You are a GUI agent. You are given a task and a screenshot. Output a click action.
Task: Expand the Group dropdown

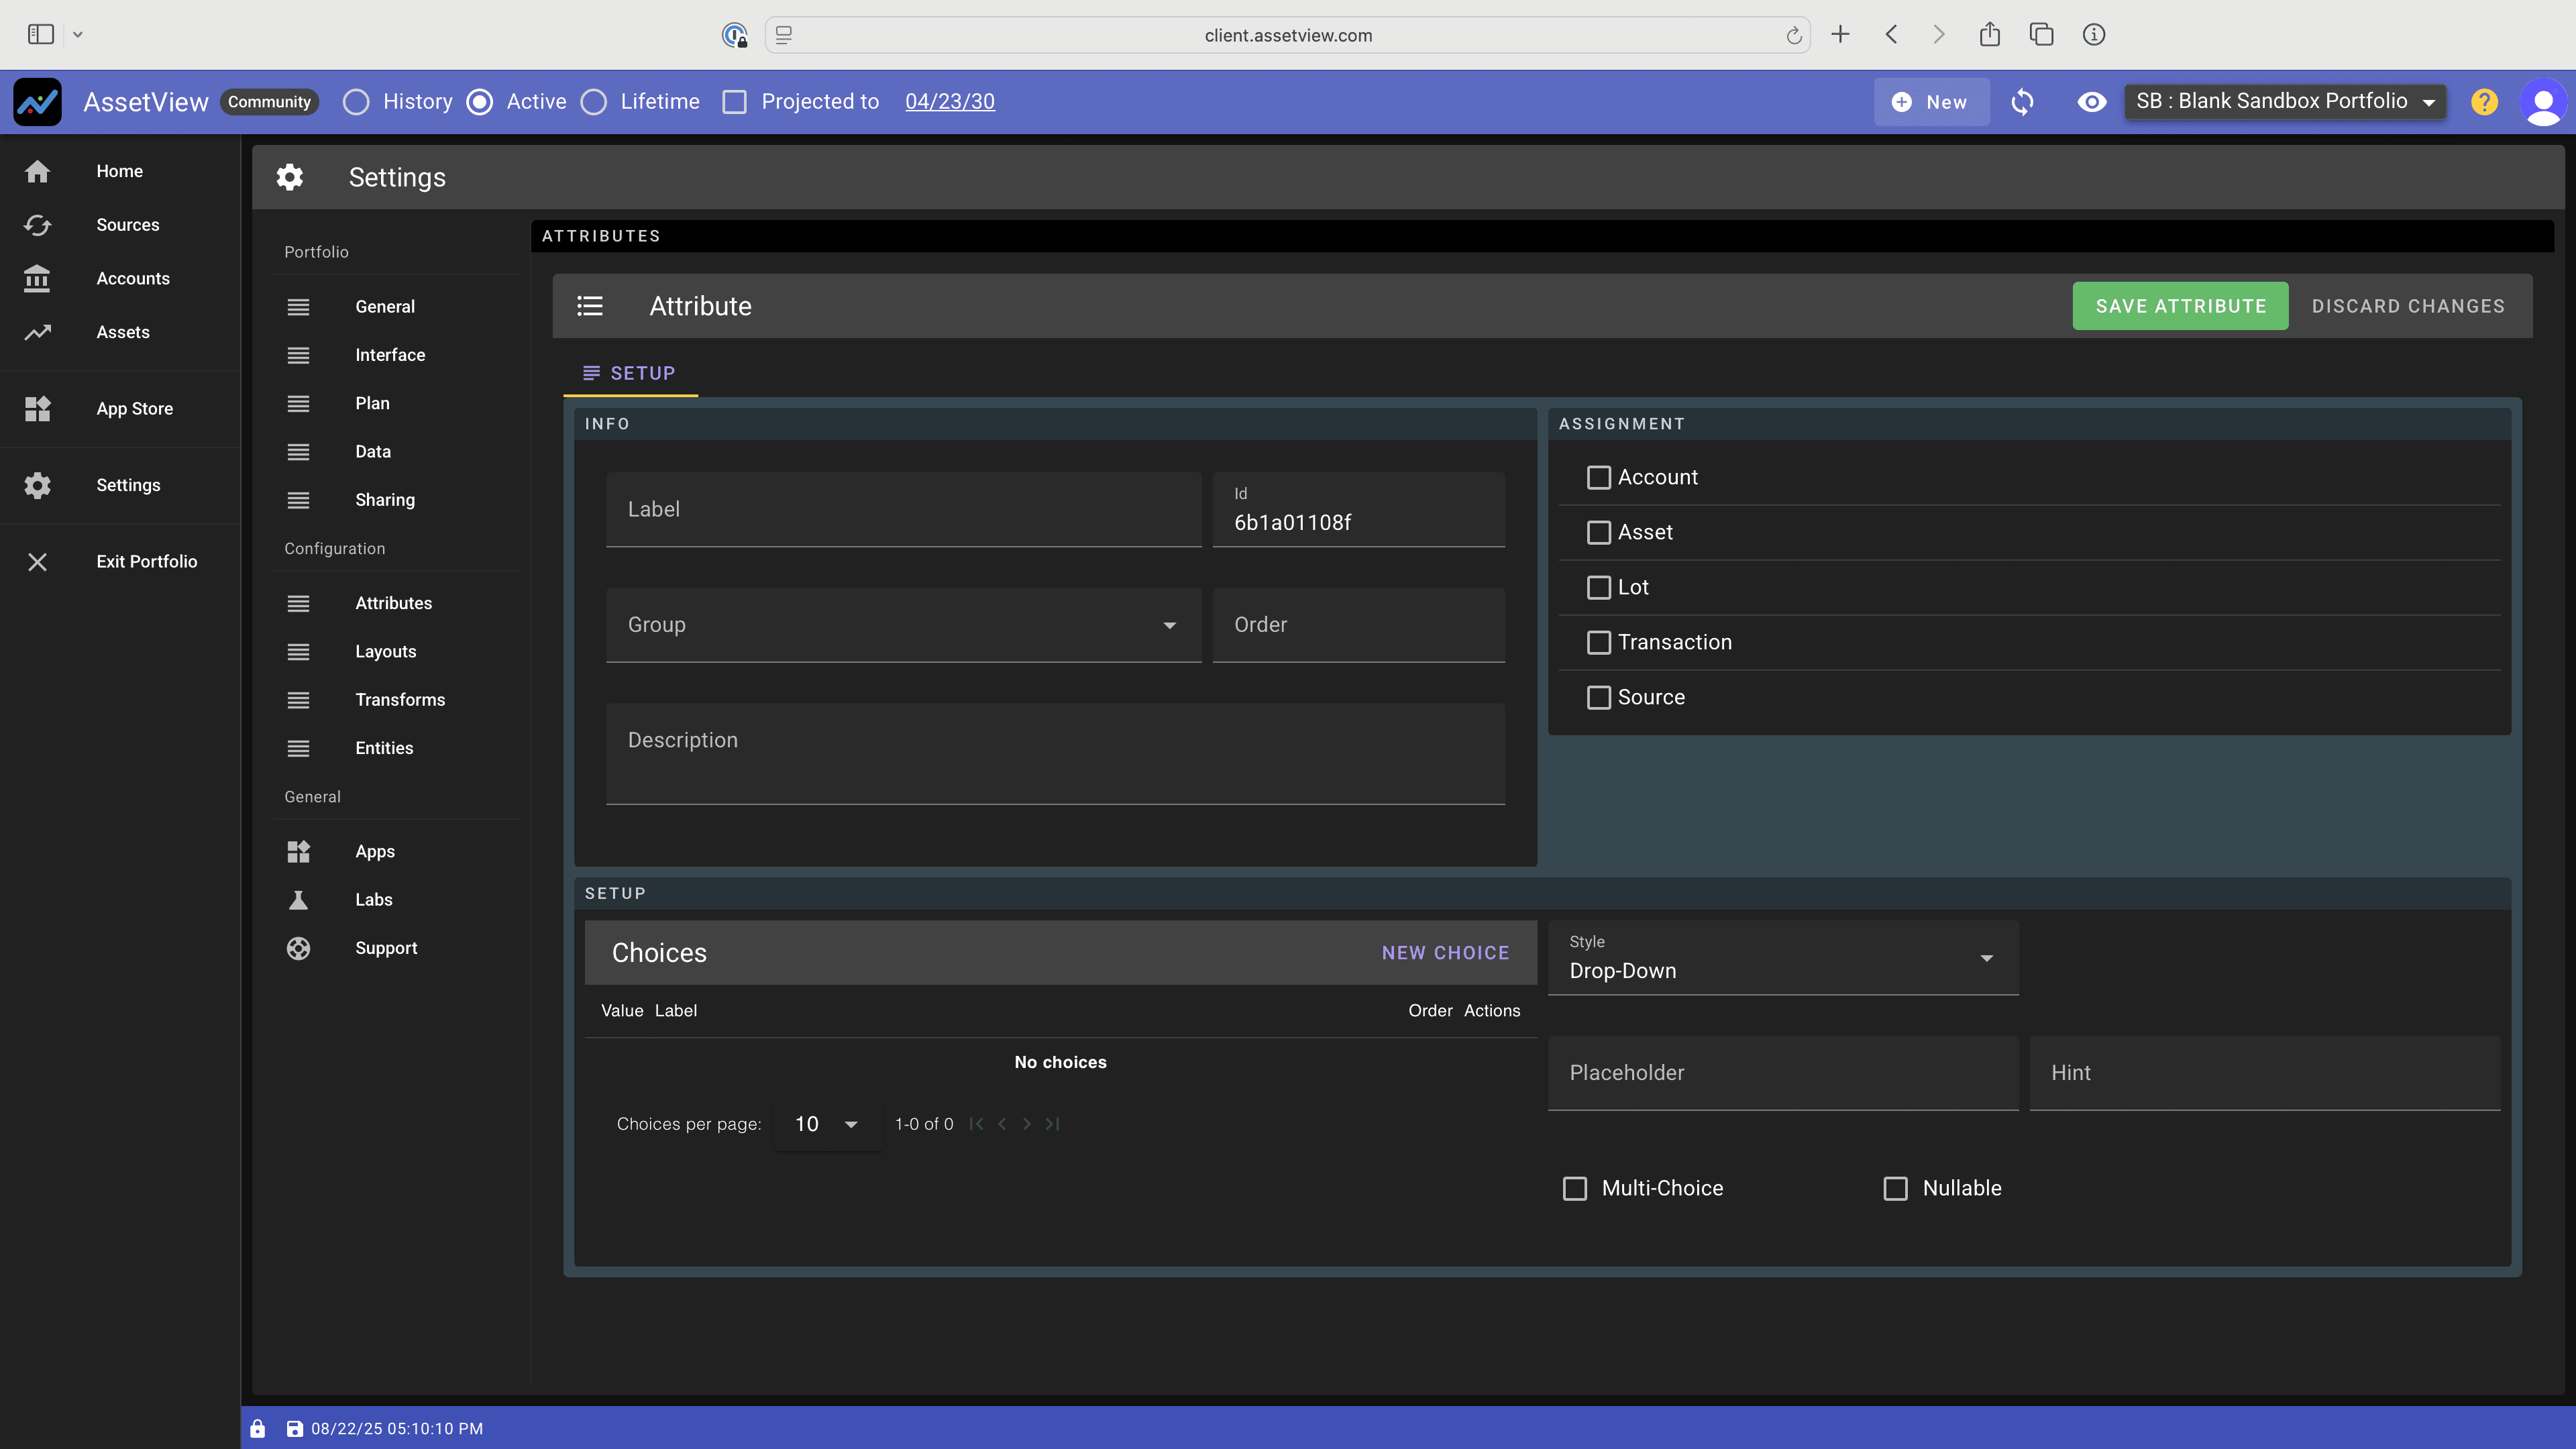903,625
